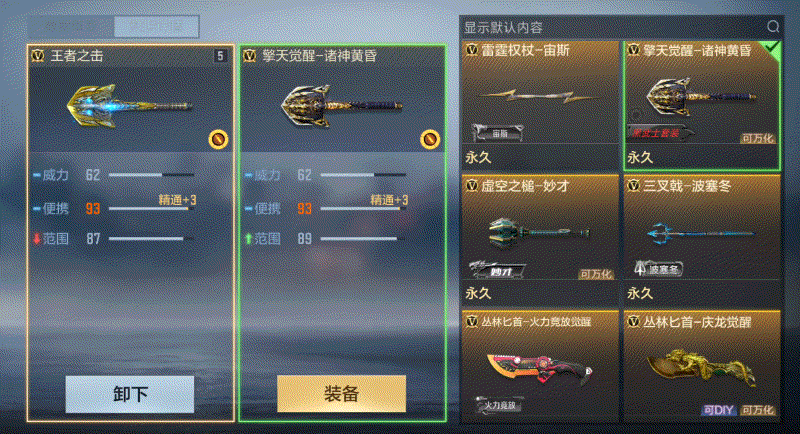Tap skin badge icon on 擎天觉醒 comparison panel
The width and height of the screenshot is (800, 434).
pyautogui.click(x=430, y=139)
